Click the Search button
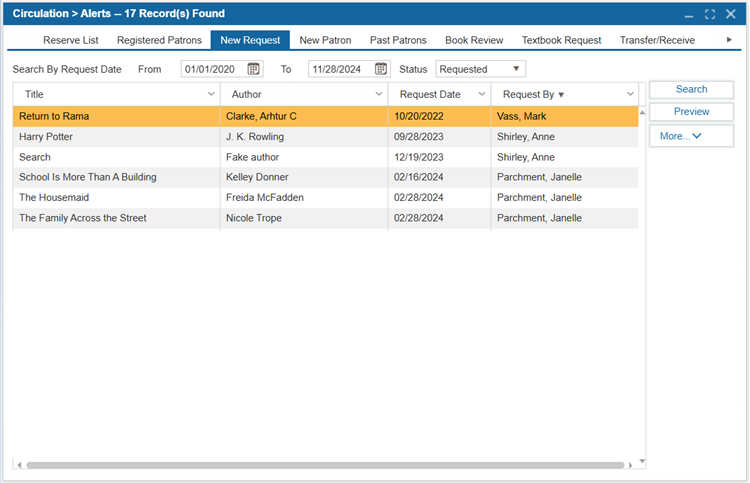The image size is (750, 483). click(691, 89)
